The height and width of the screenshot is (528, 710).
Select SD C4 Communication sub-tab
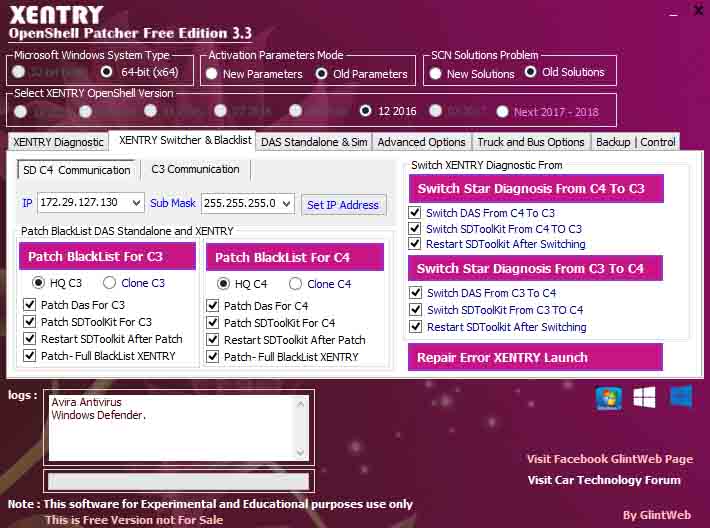(77, 170)
